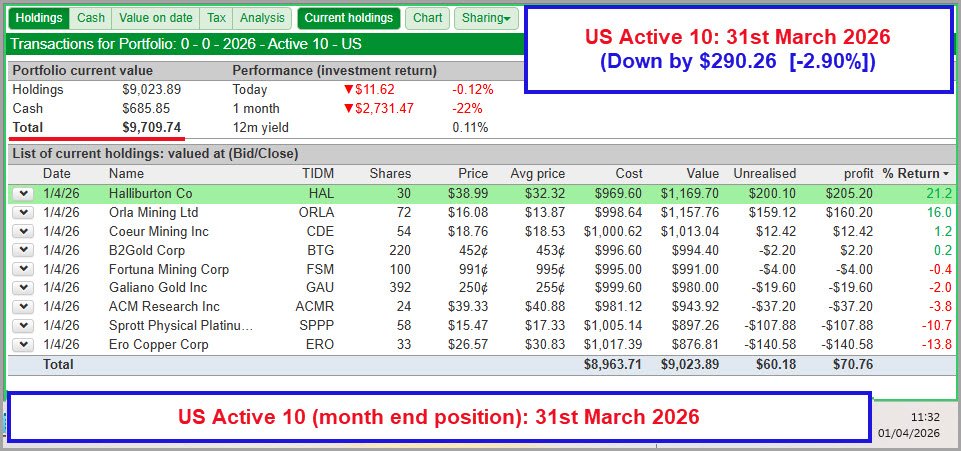Click the Current holdings button
Image resolution: width=961 pixels, height=451 pixels.
click(x=349, y=18)
